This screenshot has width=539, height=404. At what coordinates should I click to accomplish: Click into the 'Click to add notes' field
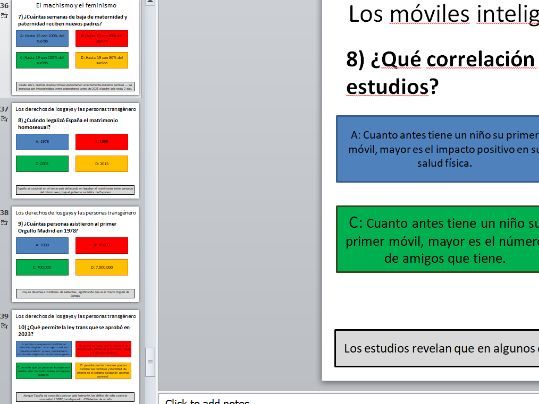pos(349,399)
